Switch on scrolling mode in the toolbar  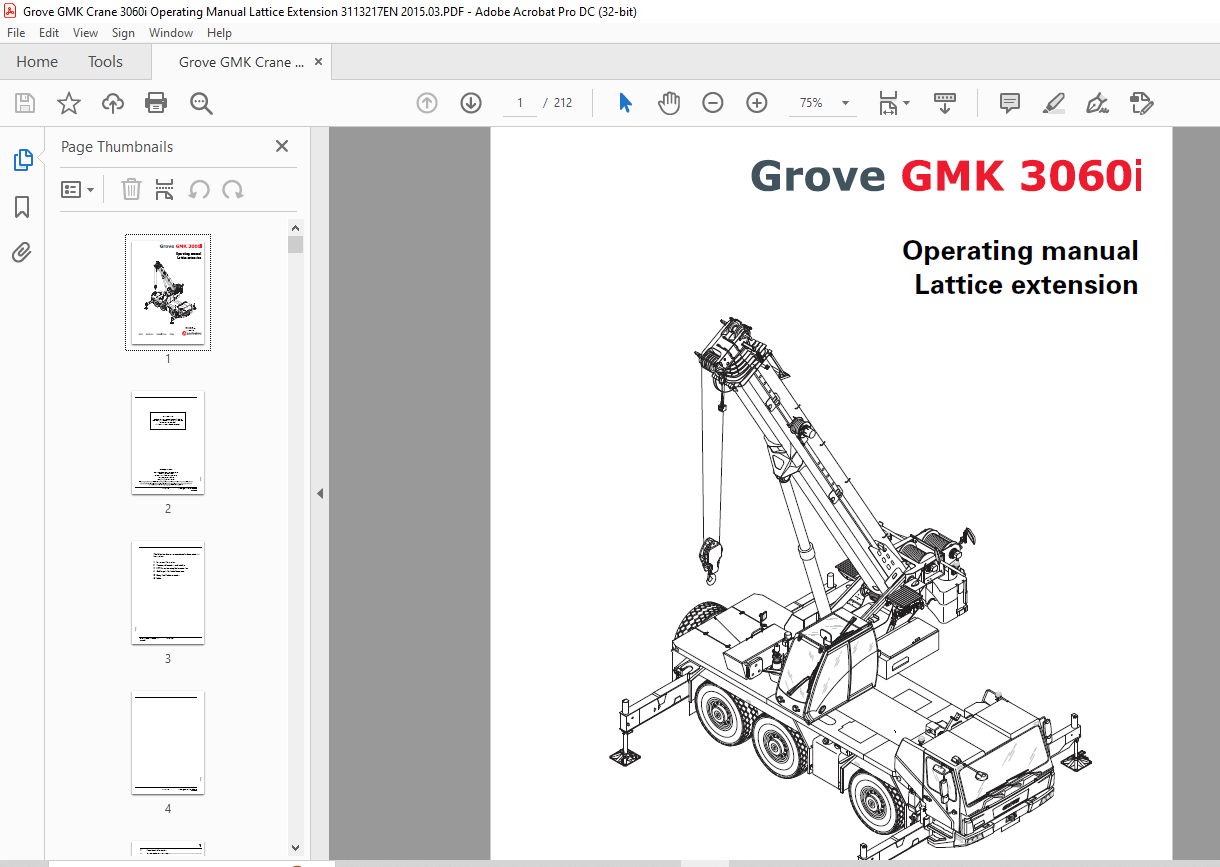tap(945, 103)
